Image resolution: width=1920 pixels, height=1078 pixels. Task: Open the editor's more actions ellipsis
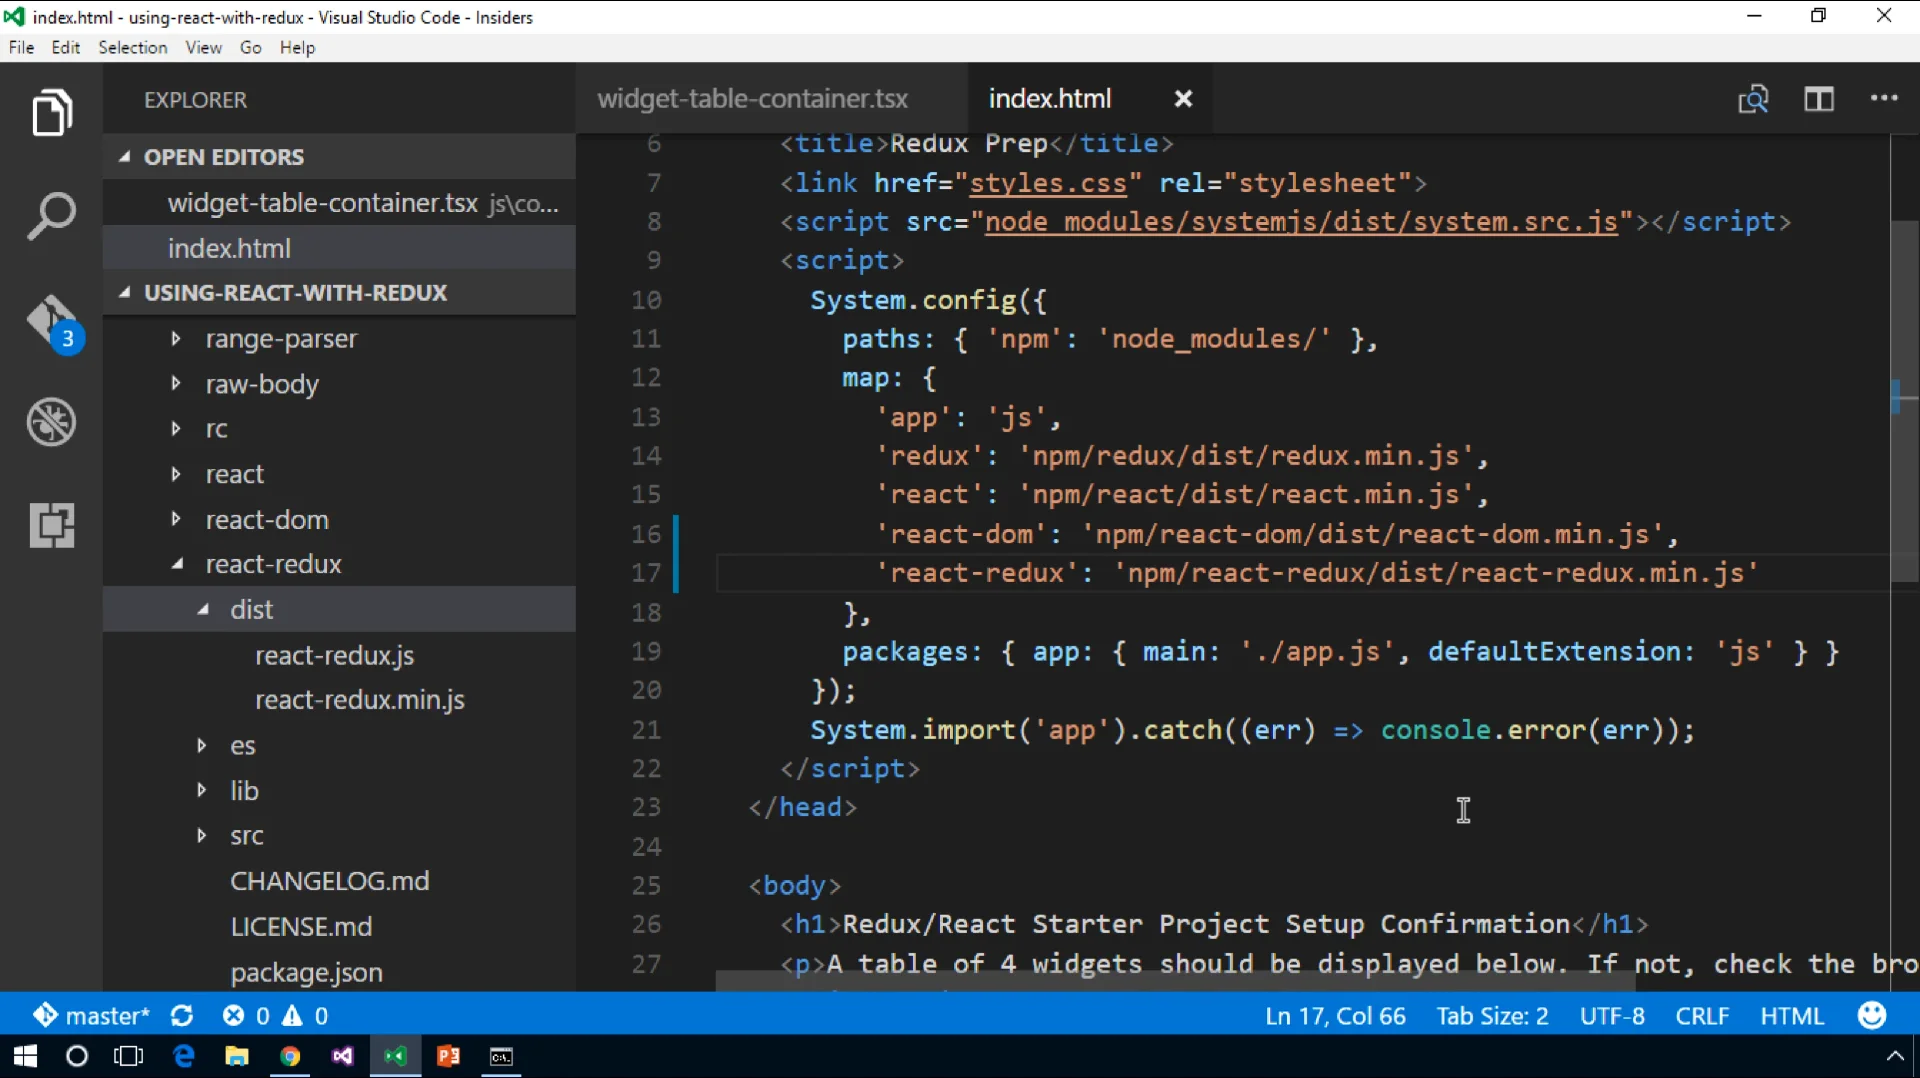(x=1884, y=99)
